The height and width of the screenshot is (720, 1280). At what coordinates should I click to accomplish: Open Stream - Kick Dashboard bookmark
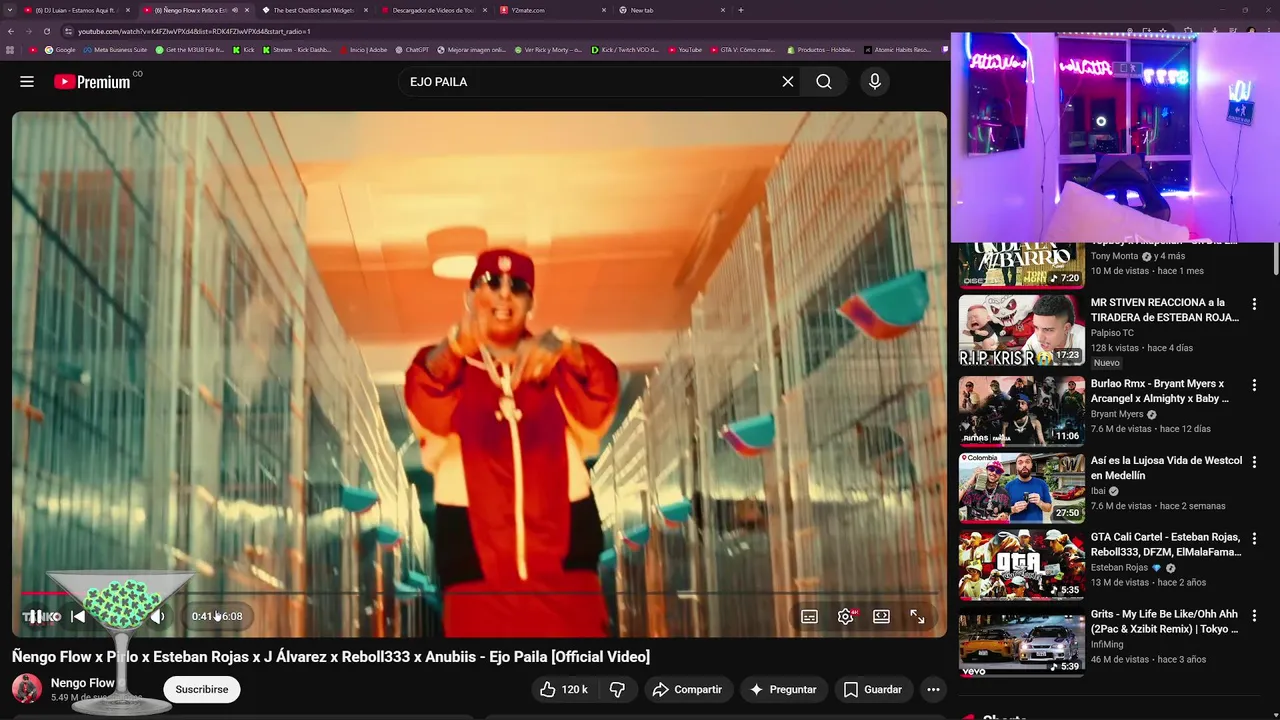(297, 50)
